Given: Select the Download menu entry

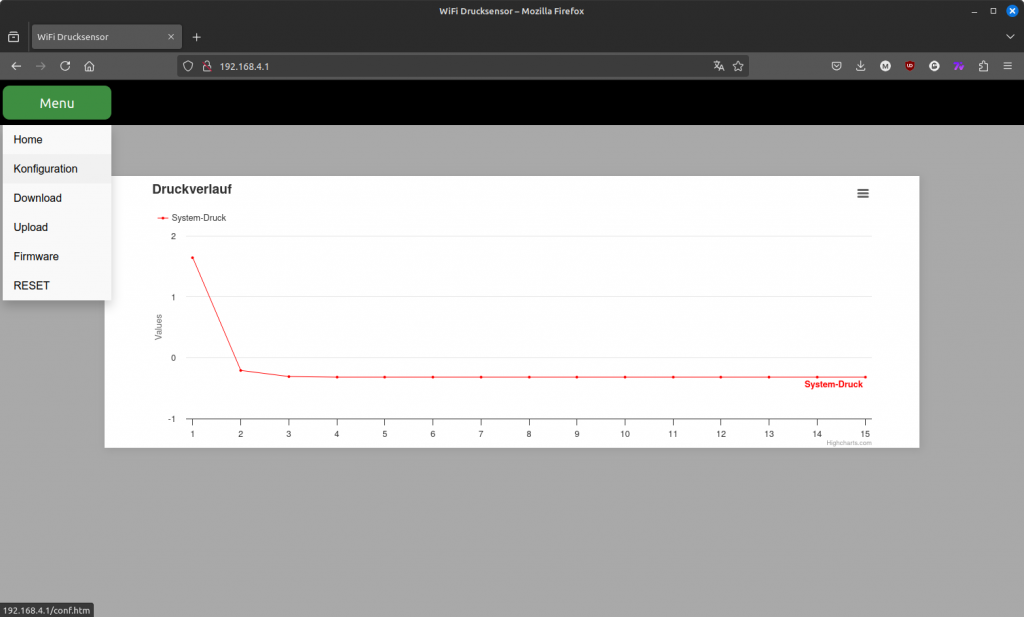Looking at the screenshot, I should coord(38,198).
